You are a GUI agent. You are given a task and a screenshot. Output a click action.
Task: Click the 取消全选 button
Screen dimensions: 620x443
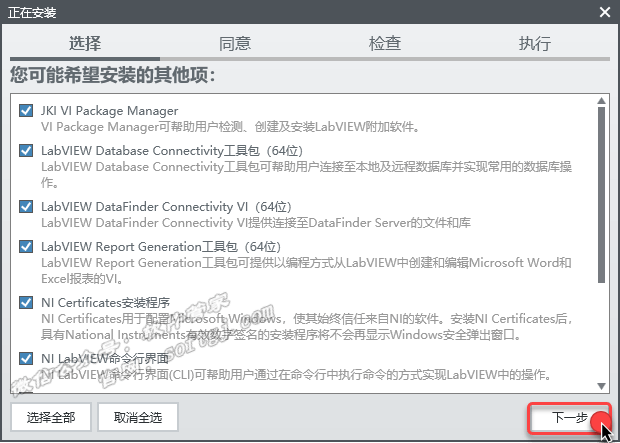[138, 417]
